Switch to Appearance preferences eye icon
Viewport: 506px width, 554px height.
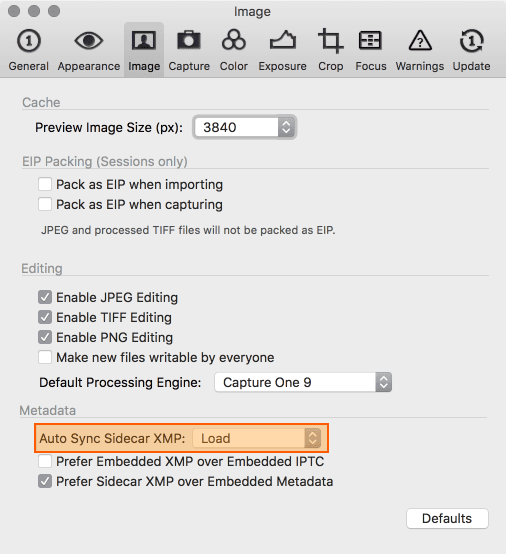pos(89,41)
